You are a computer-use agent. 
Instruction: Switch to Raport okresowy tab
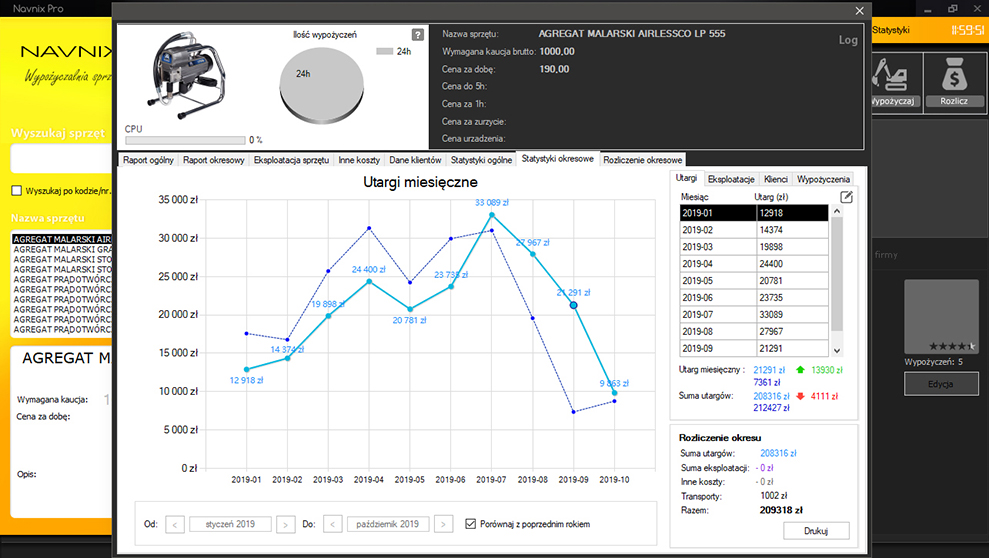click(x=214, y=160)
